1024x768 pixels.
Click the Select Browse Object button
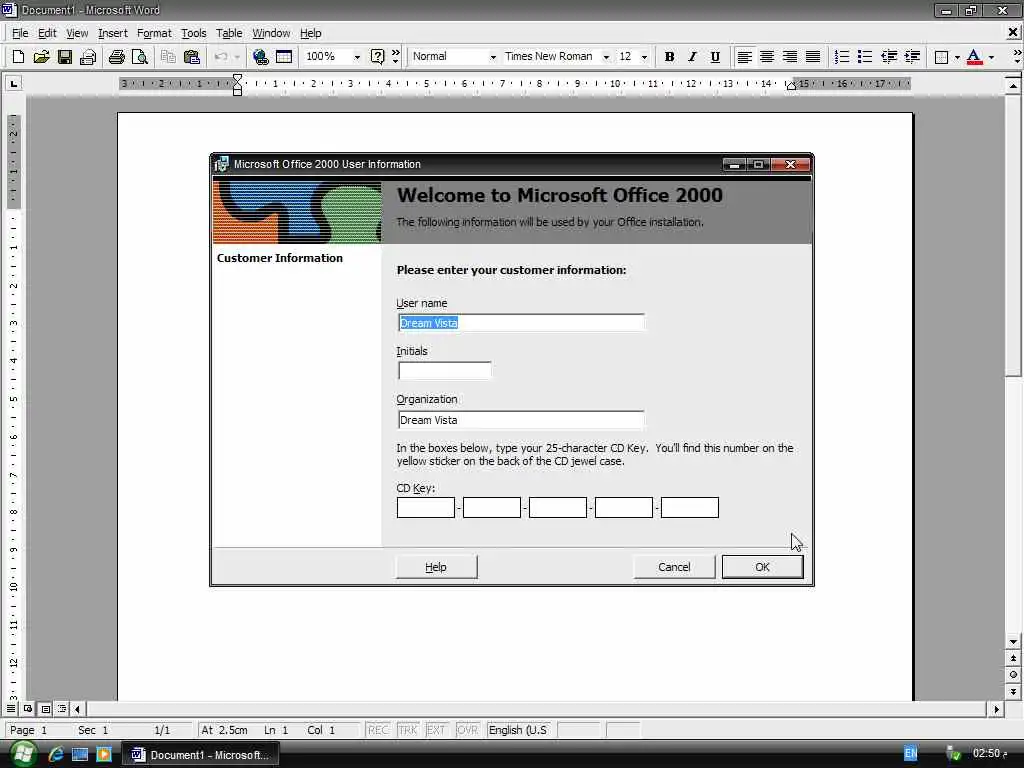(1013, 675)
